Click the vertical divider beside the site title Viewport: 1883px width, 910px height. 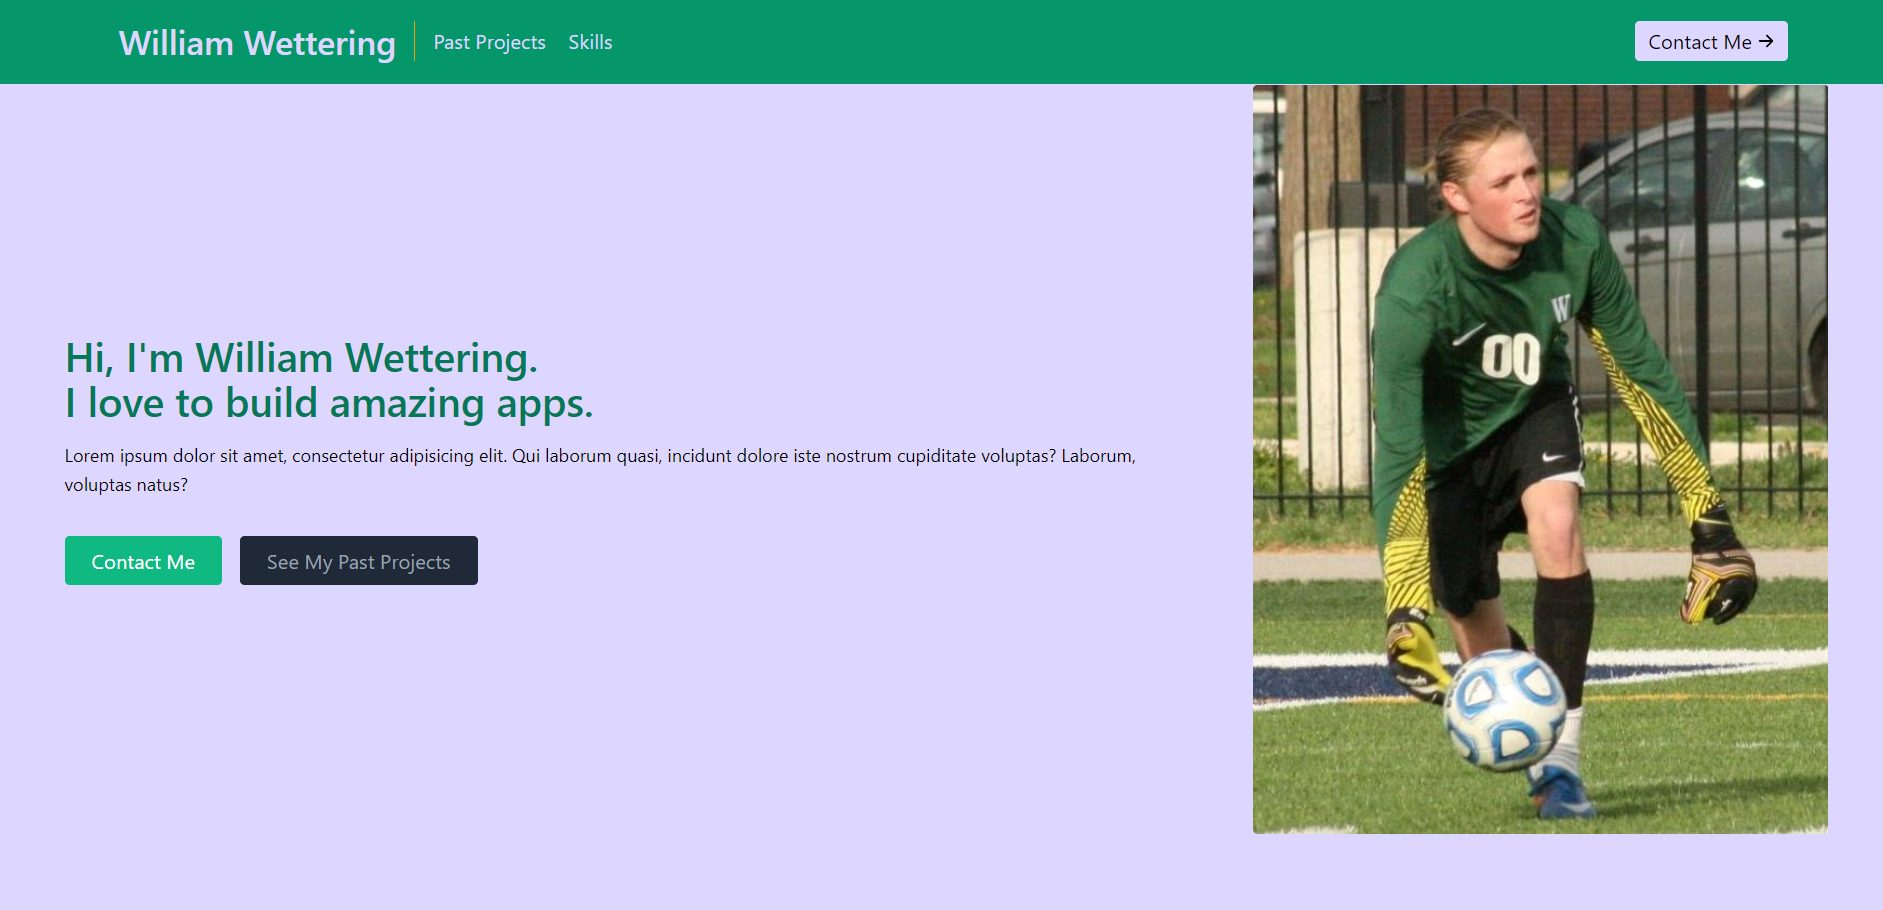[414, 42]
